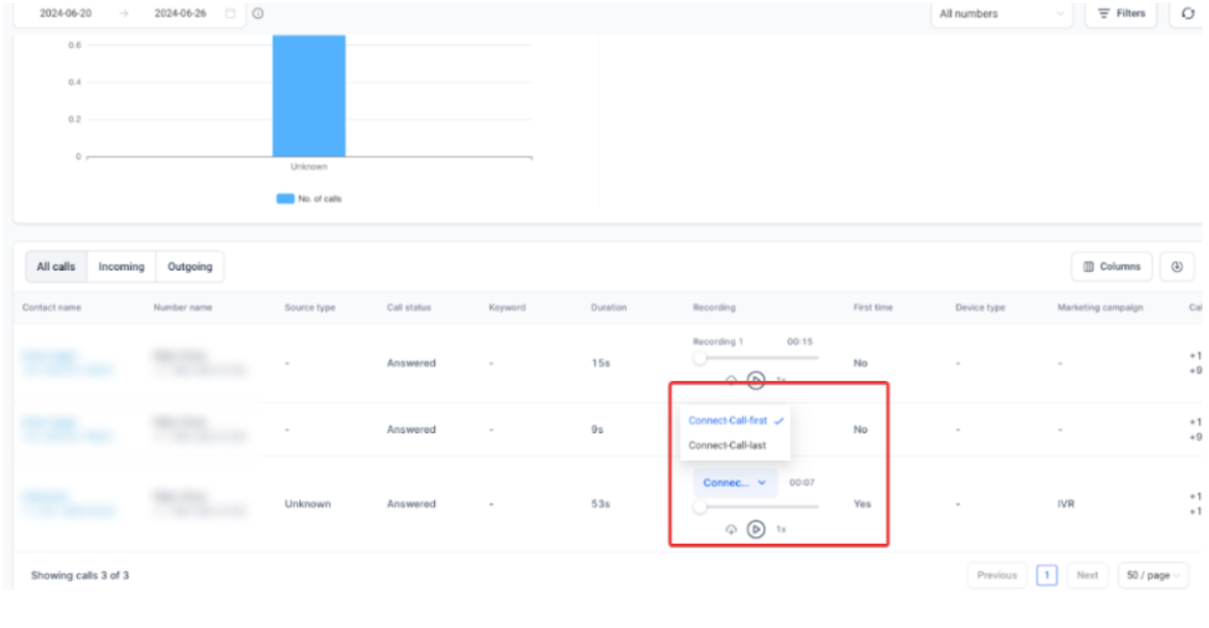The height and width of the screenshot is (628, 1209).
Task: Click the Recording 1 label
Action: [718, 342]
